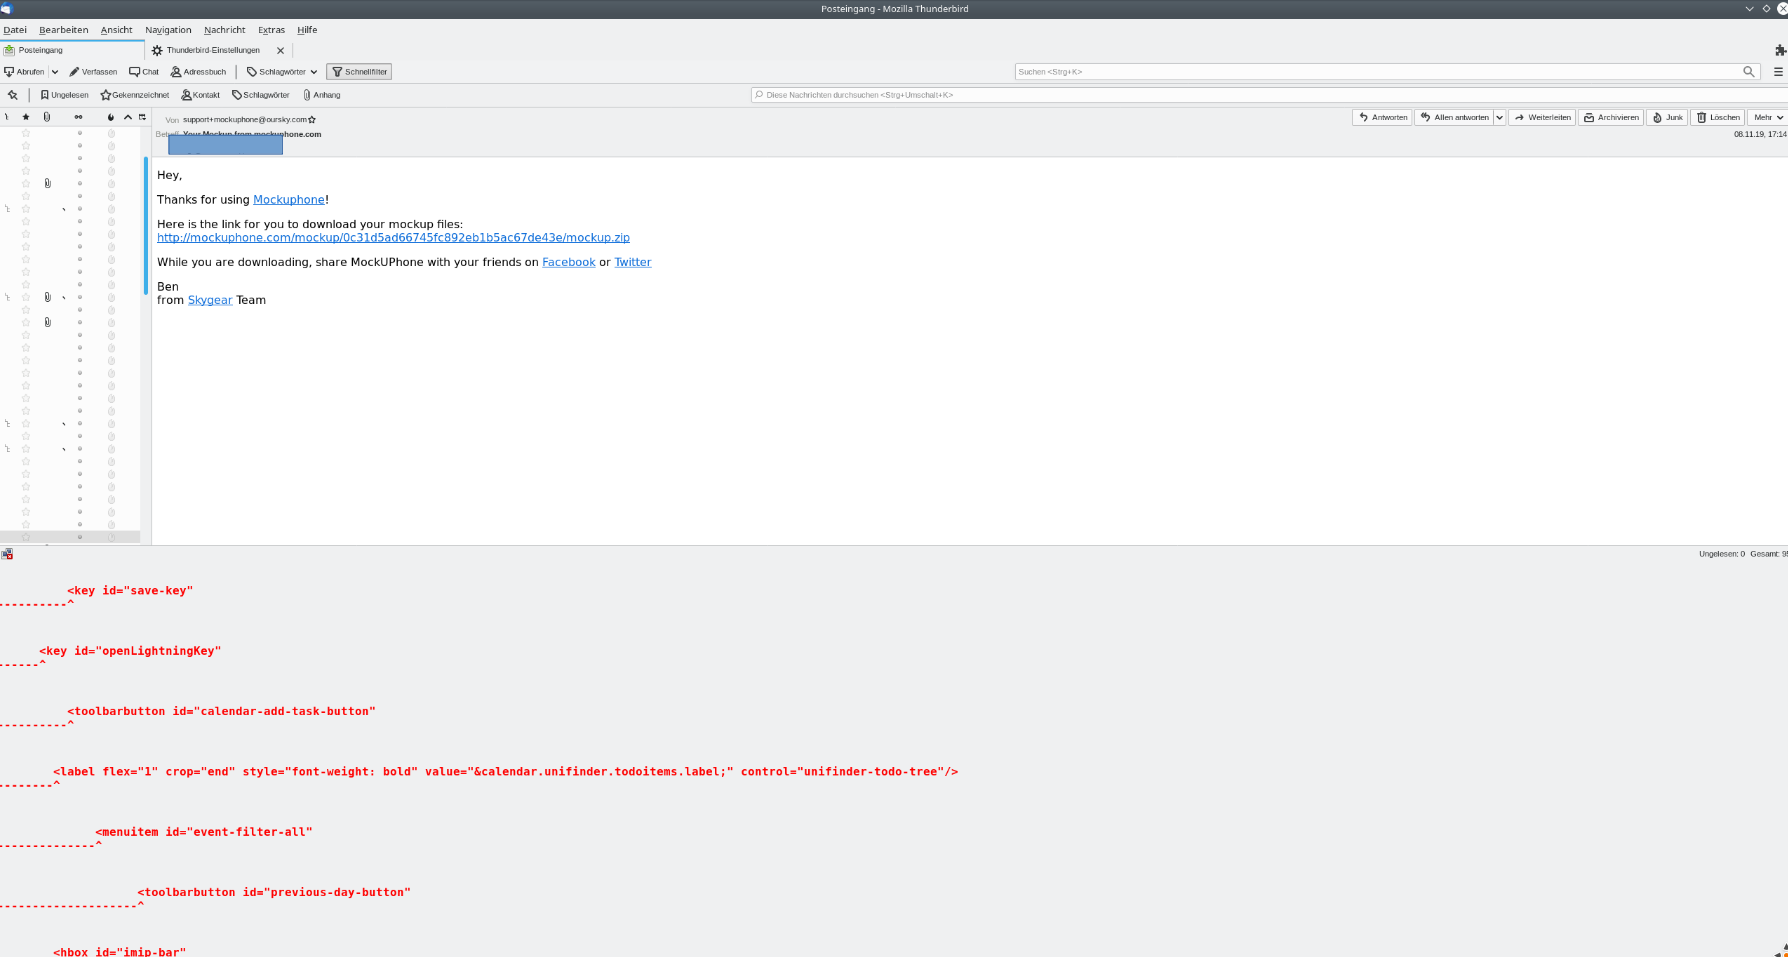
Task: Sort by thread column header icon
Action: [x=7, y=117]
